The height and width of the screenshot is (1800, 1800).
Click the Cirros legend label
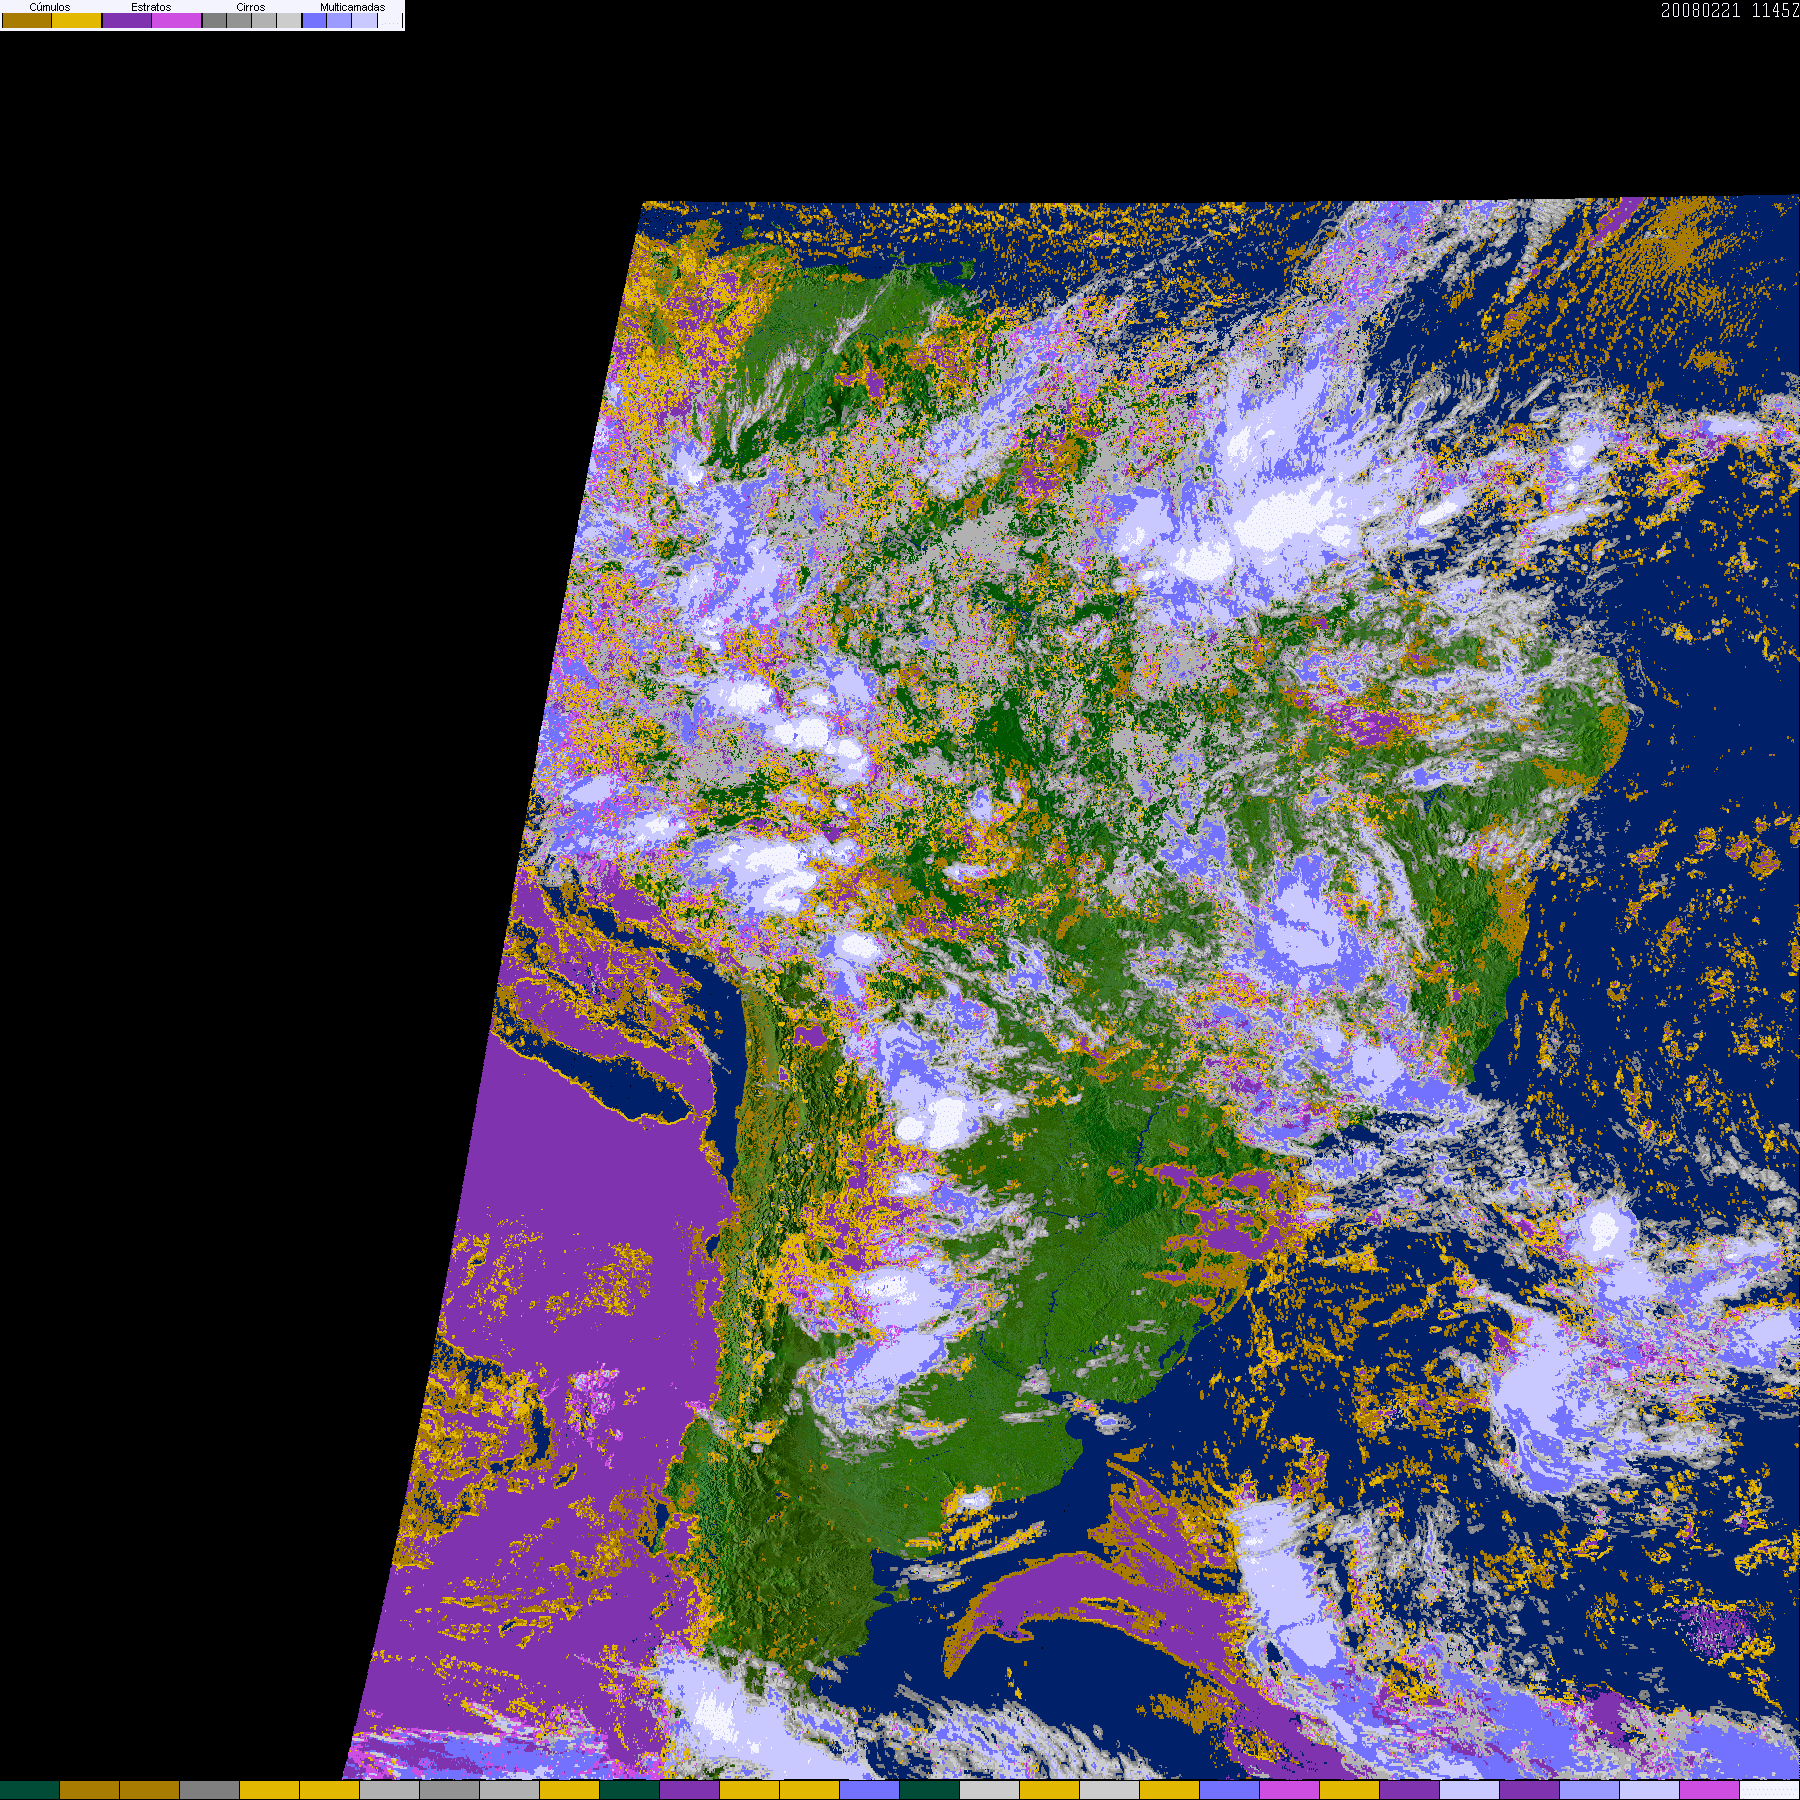(250, 7)
